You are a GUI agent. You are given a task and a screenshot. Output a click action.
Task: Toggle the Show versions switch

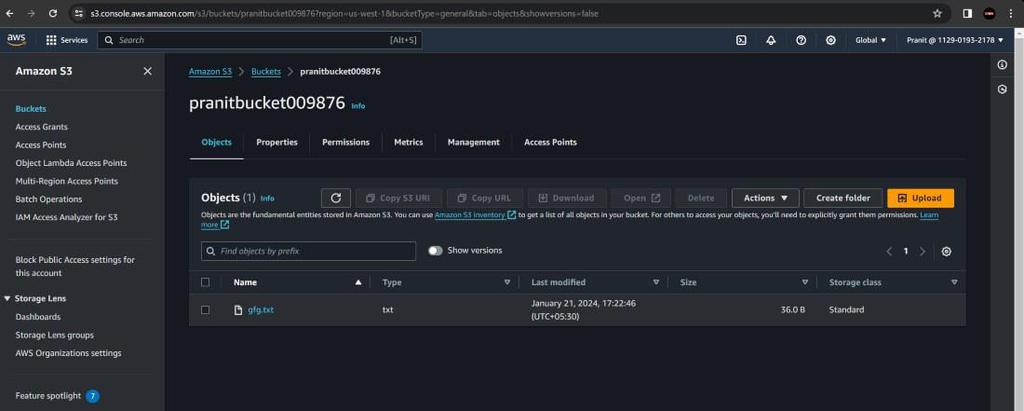coord(436,250)
